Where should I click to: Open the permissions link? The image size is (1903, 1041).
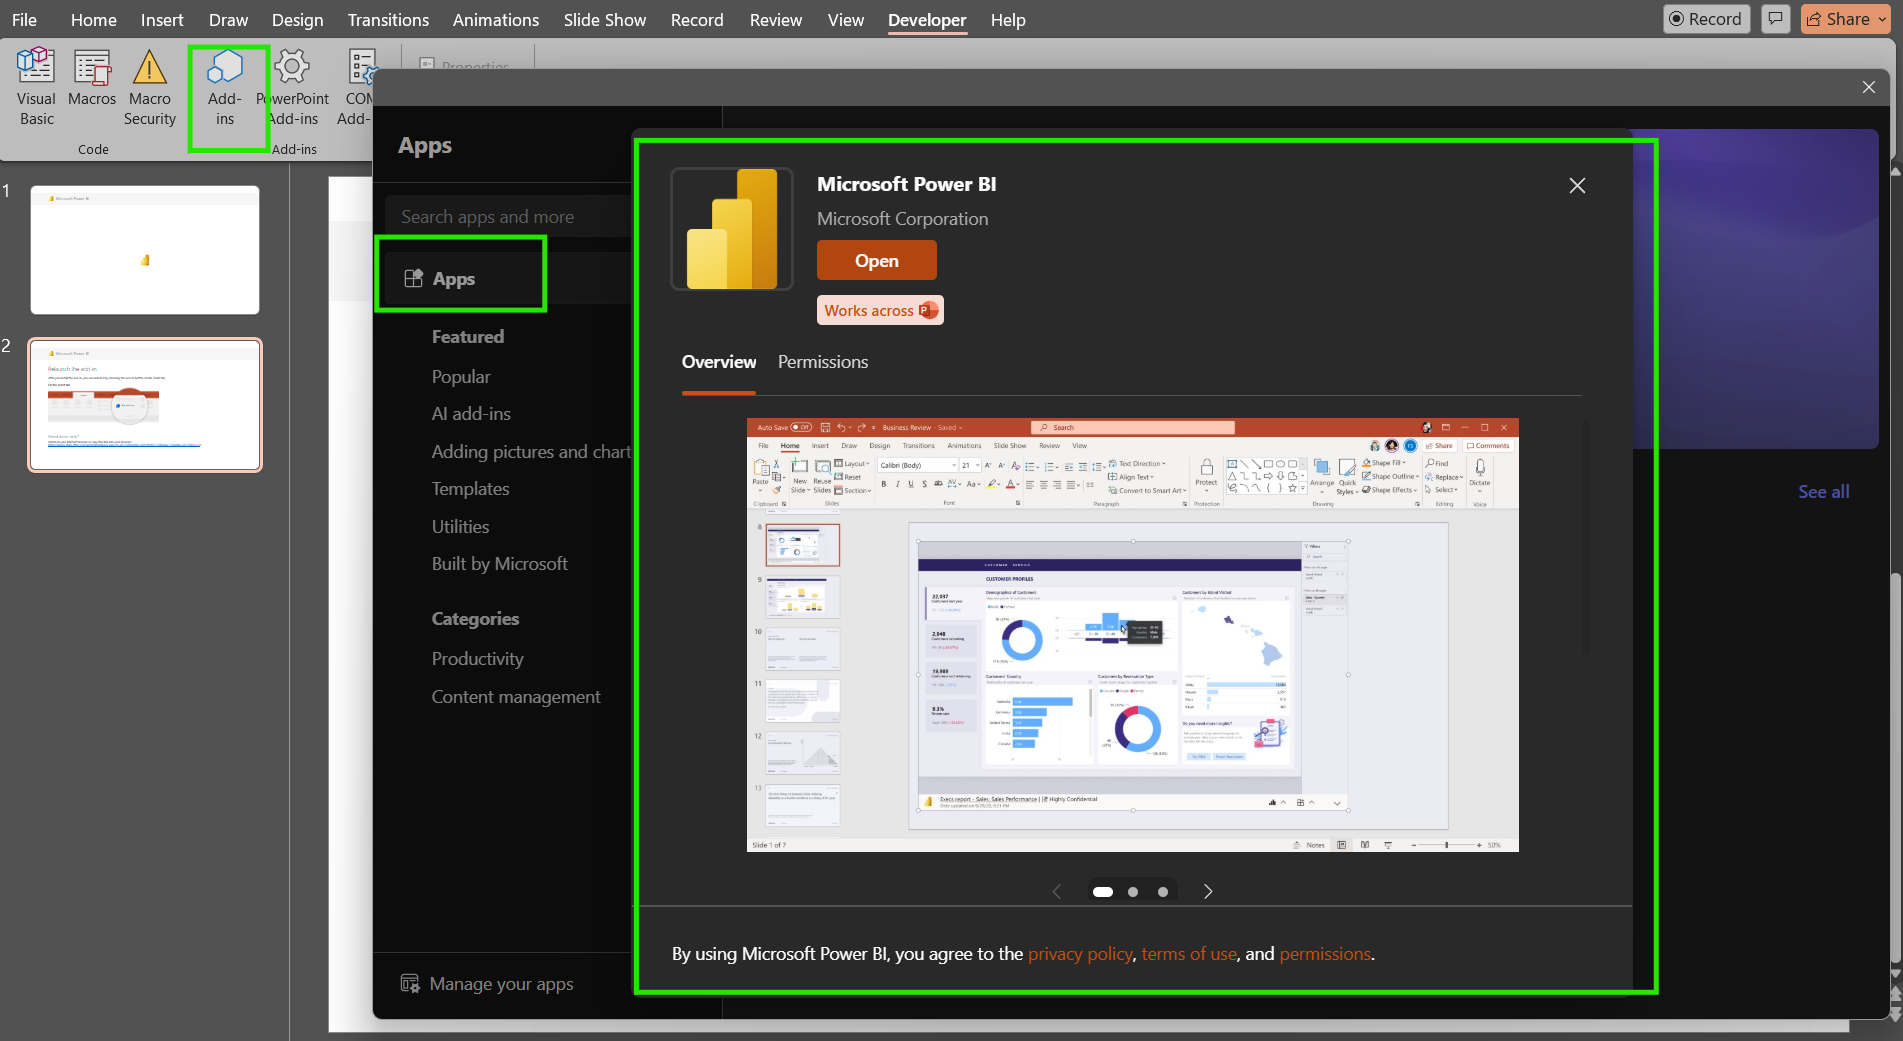(1325, 954)
